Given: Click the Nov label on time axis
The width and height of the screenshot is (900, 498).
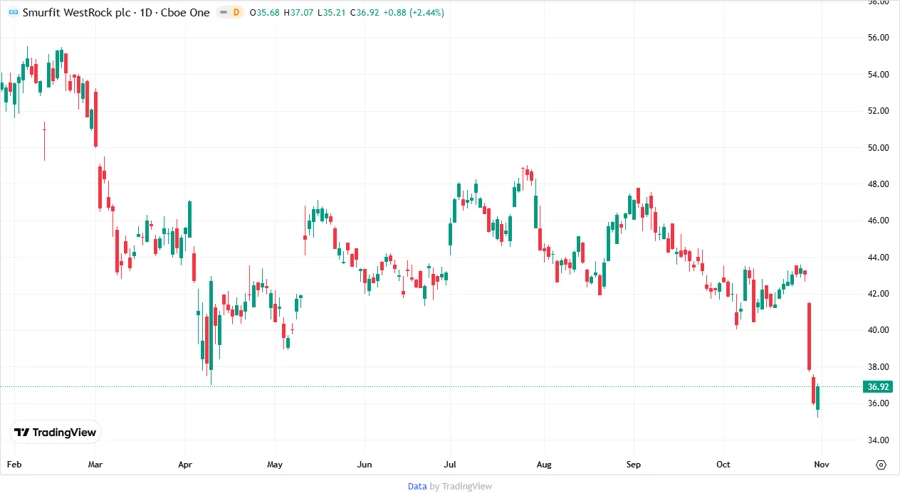Looking at the screenshot, I should coord(821,464).
